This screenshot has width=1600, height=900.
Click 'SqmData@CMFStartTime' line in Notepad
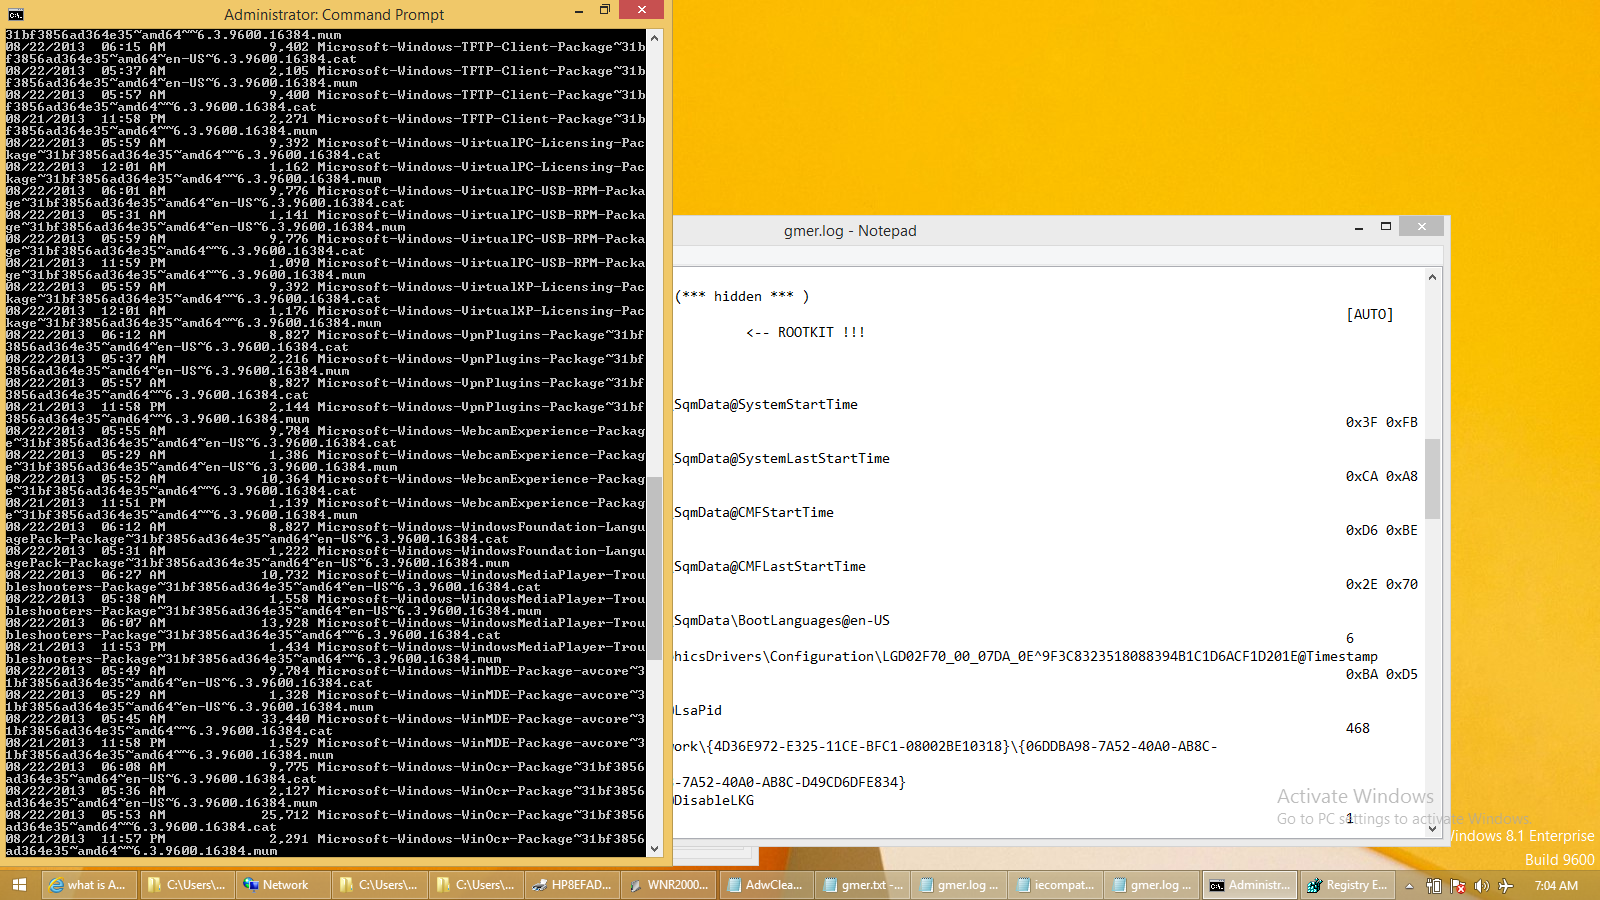click(x=754, y=512)
